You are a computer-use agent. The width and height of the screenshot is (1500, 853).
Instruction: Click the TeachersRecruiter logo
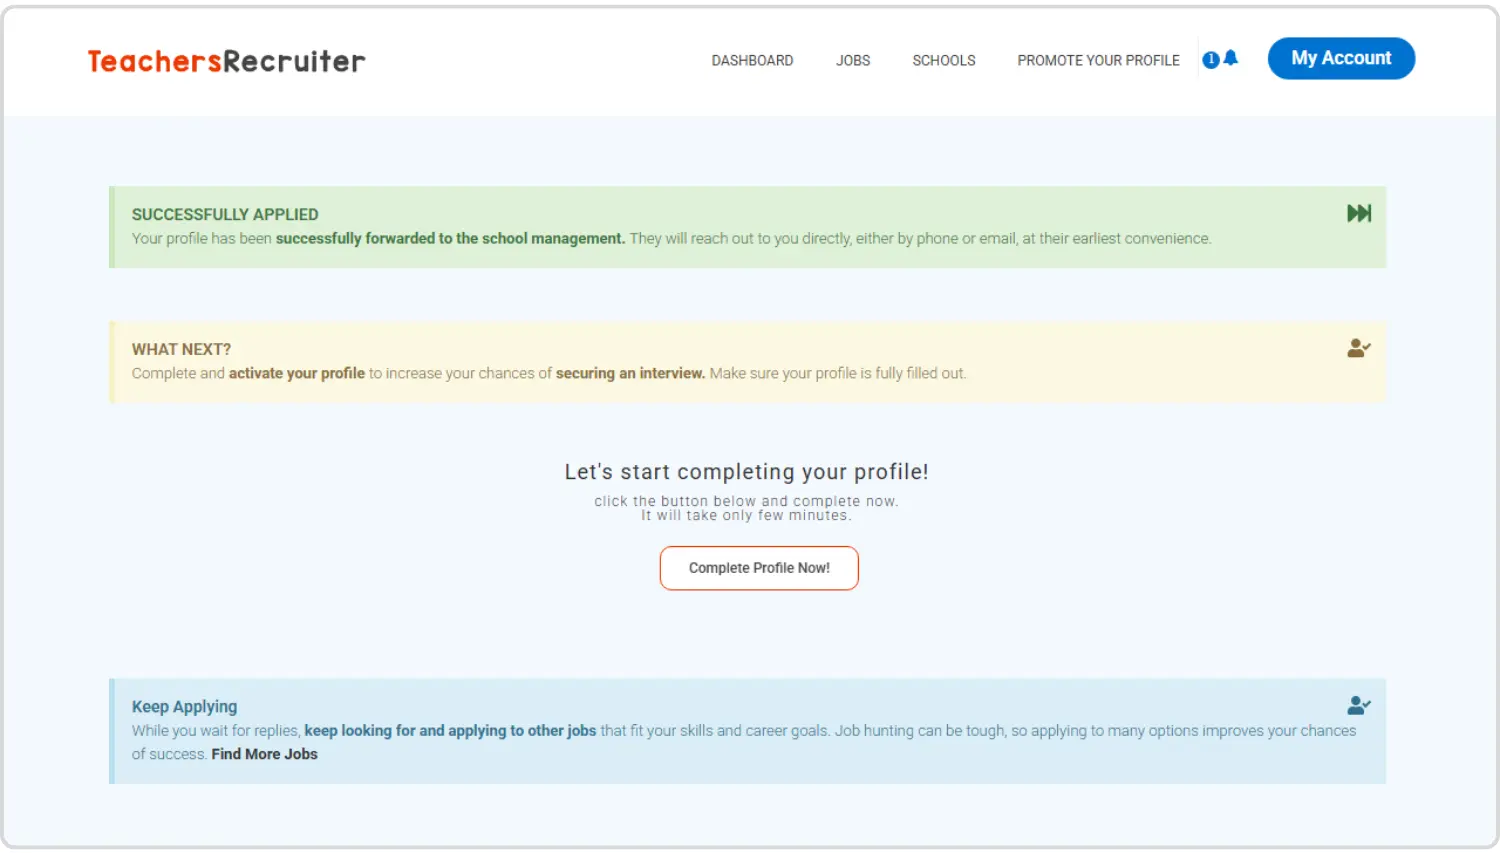pyautogui.click(x=226, y=61)
